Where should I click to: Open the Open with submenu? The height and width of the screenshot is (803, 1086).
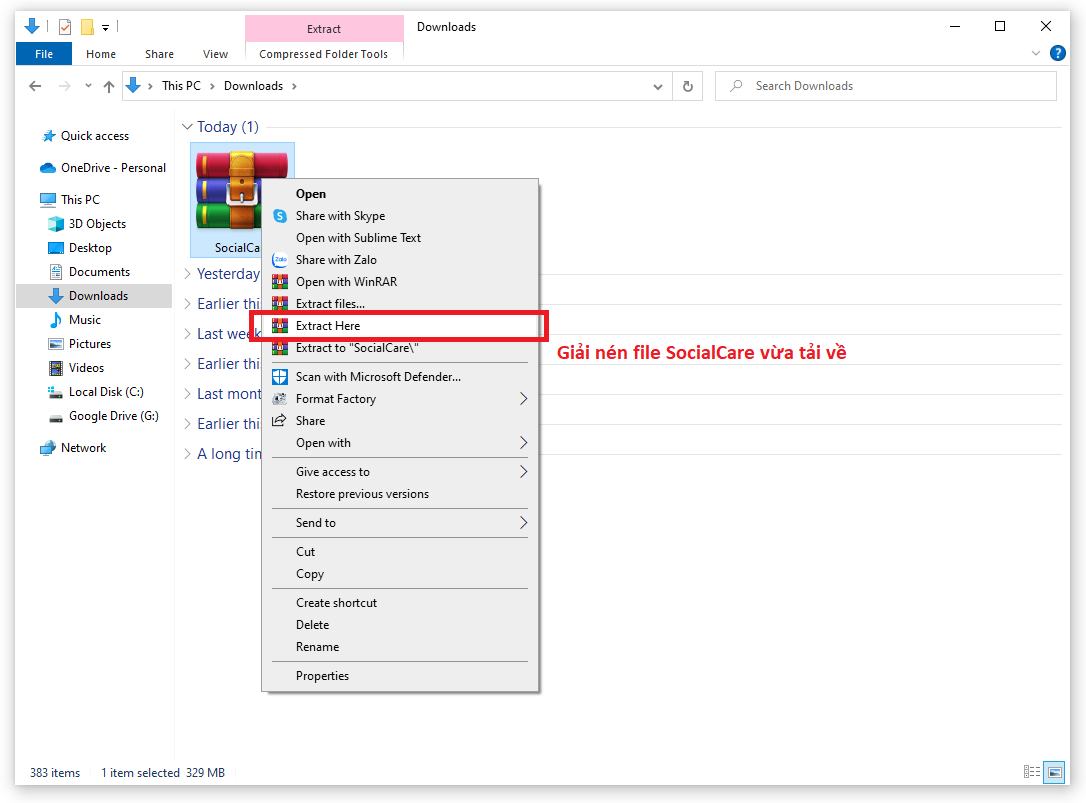pos(400,443)
